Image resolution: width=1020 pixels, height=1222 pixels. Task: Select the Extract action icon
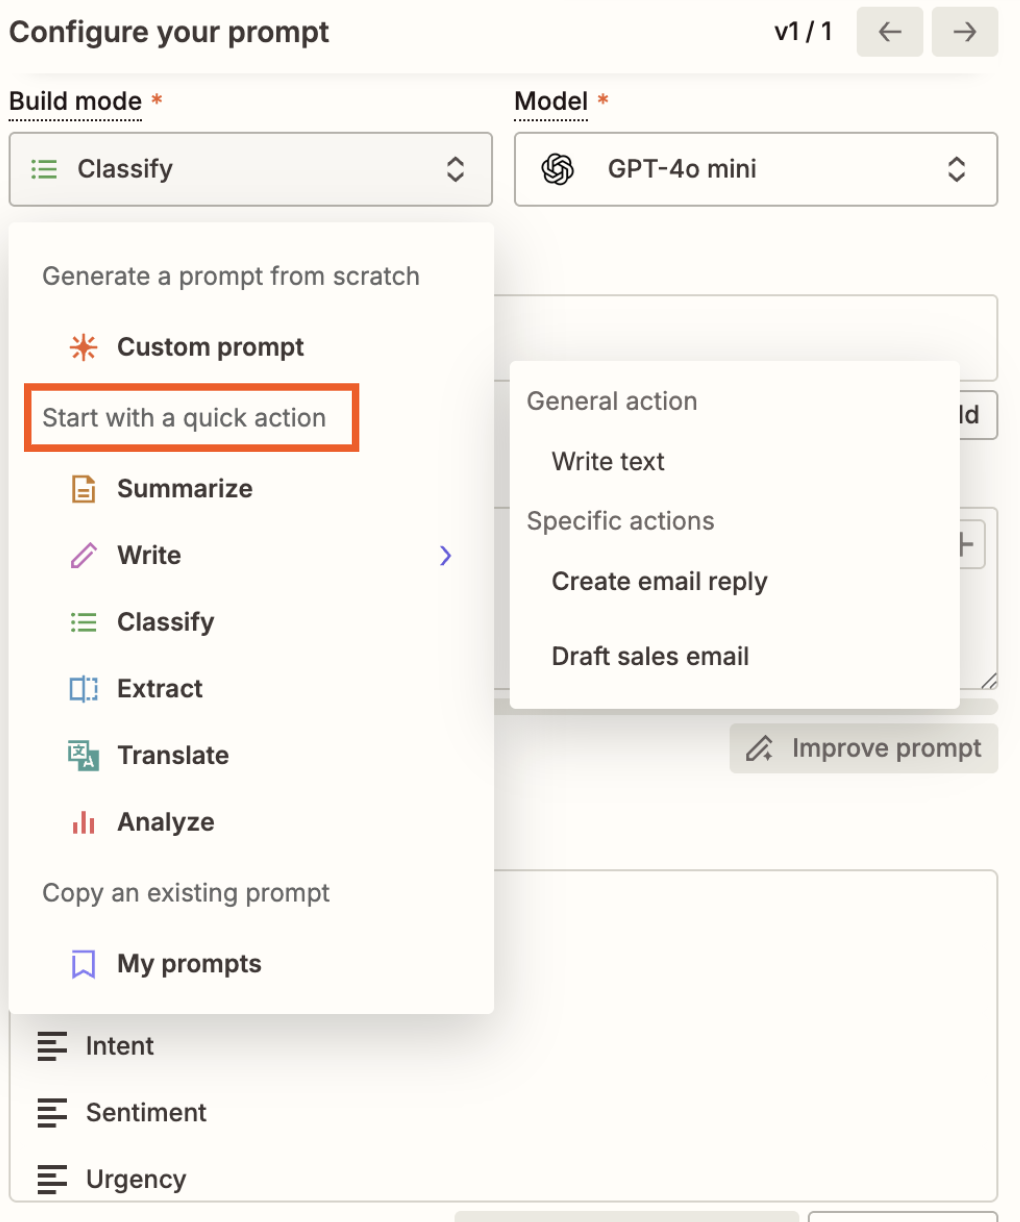coord(84,688)
